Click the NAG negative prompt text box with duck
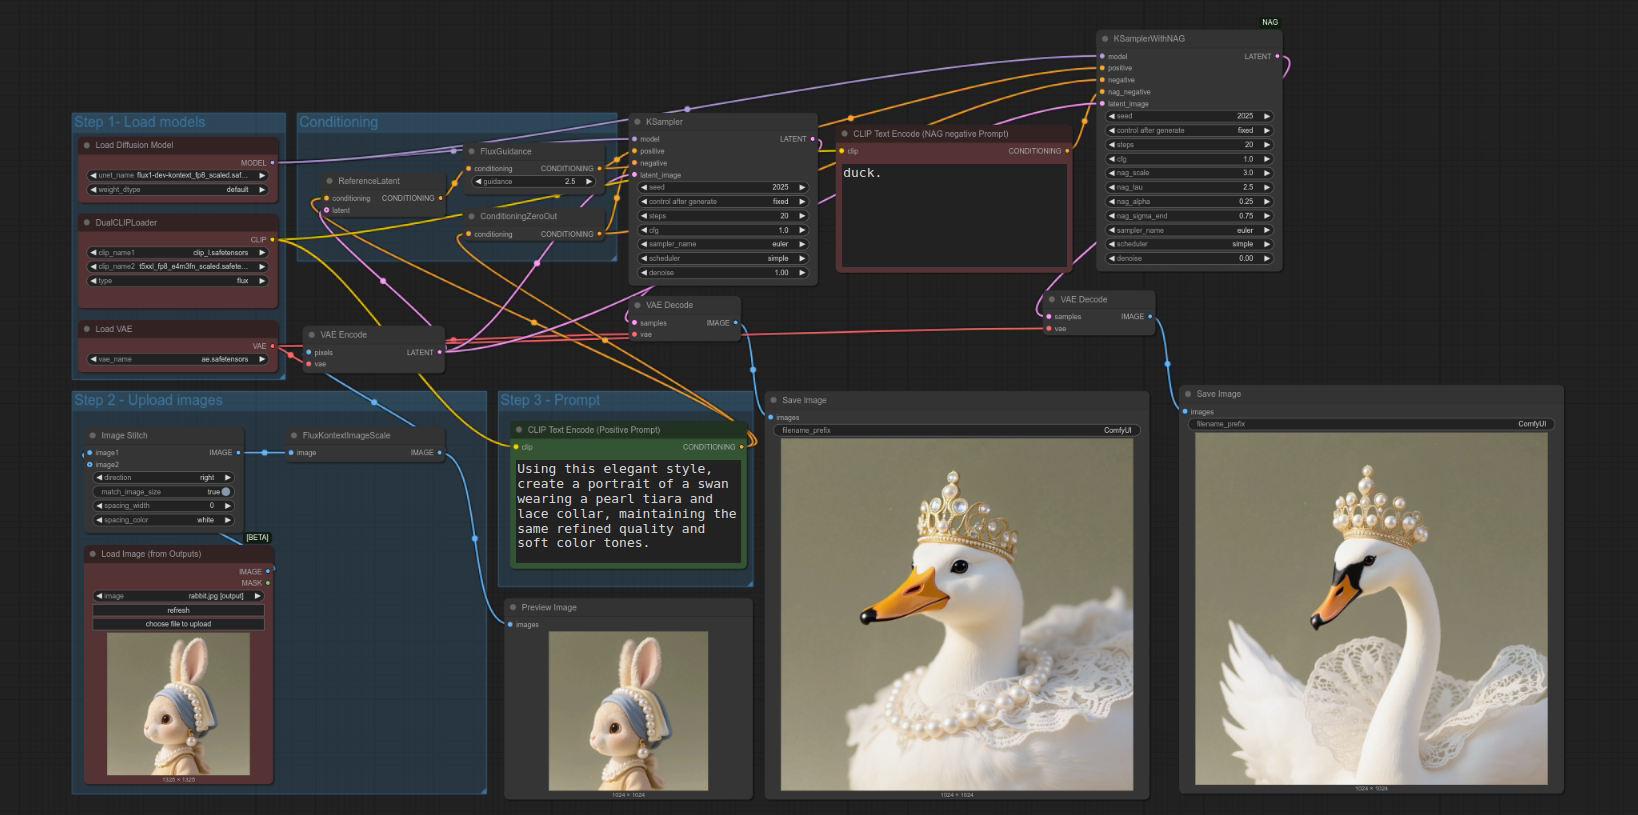Image resolution: width=1638 pixels, height=815 pixels. [953, 215]
